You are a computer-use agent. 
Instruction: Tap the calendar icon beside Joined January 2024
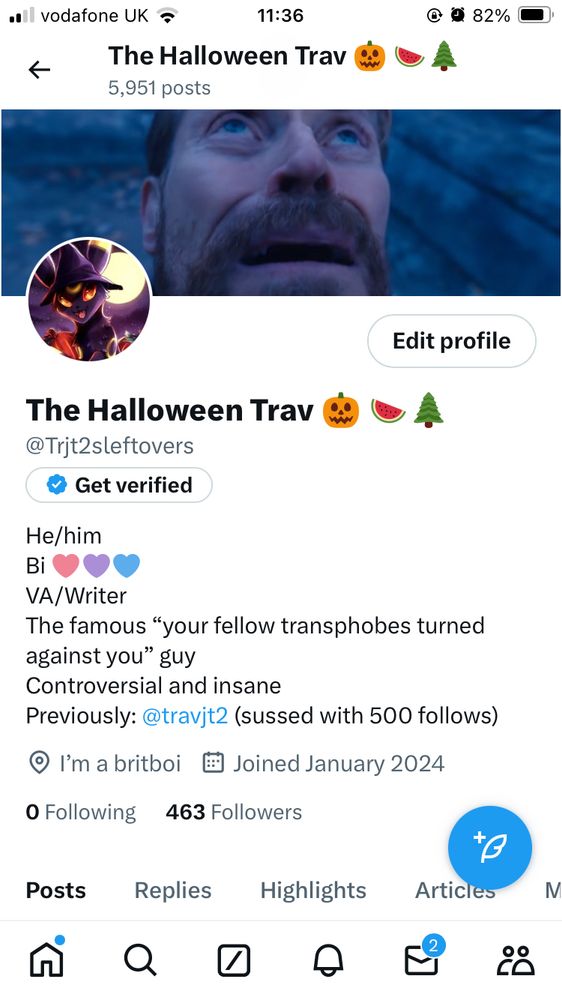click(x=212, y=763)
